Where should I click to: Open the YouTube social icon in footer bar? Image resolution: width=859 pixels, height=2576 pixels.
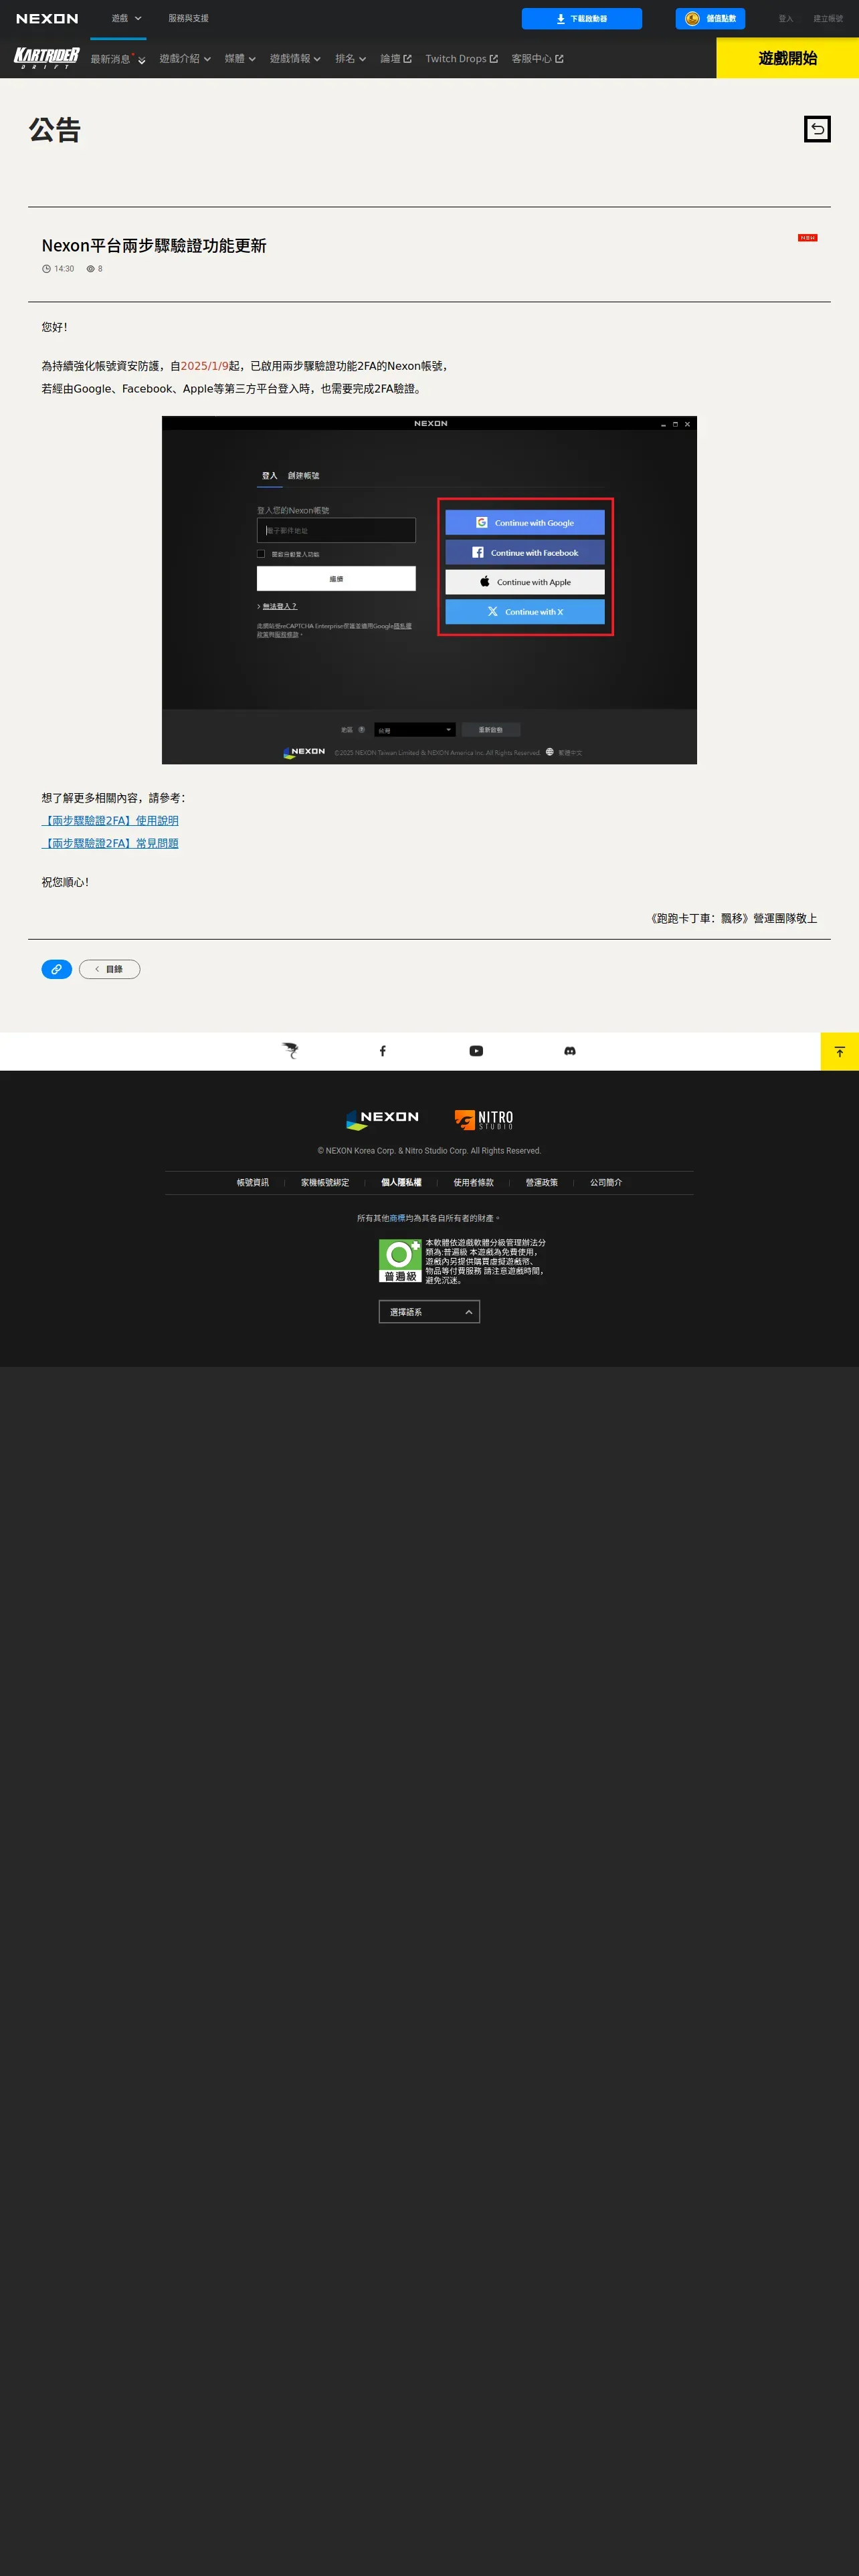[476, 1051]
